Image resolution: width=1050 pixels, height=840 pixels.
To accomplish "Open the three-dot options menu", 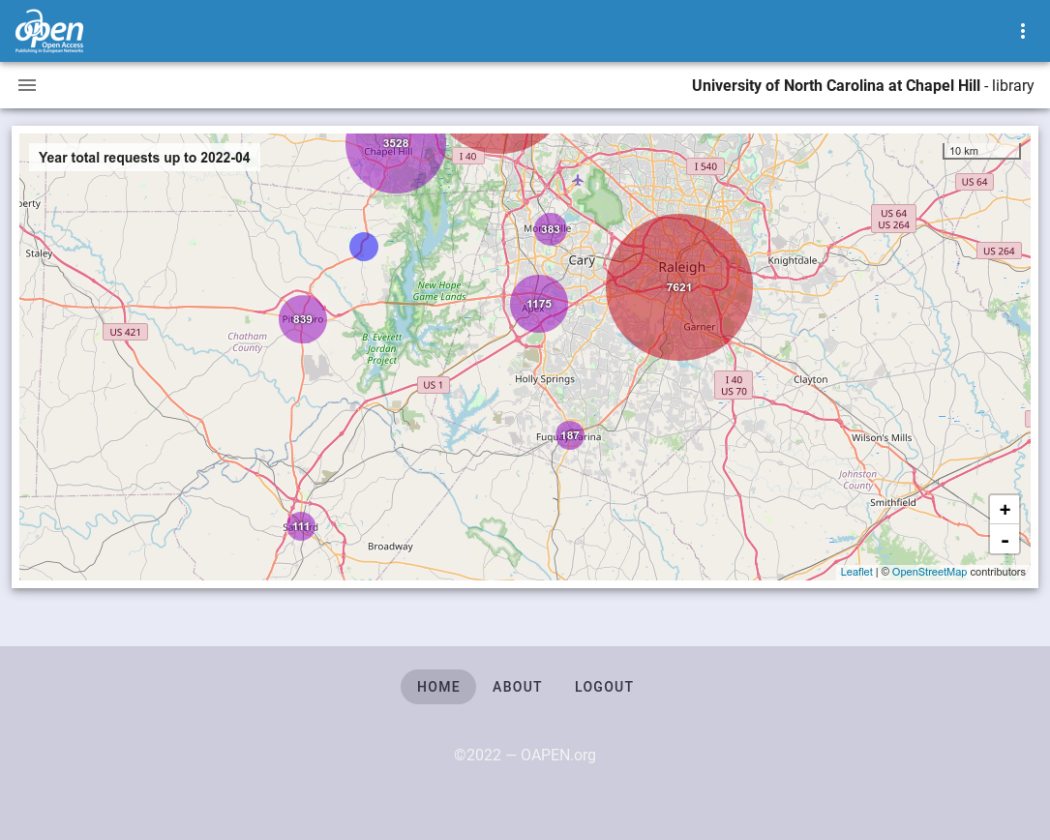I will (x=1022, y=31).
